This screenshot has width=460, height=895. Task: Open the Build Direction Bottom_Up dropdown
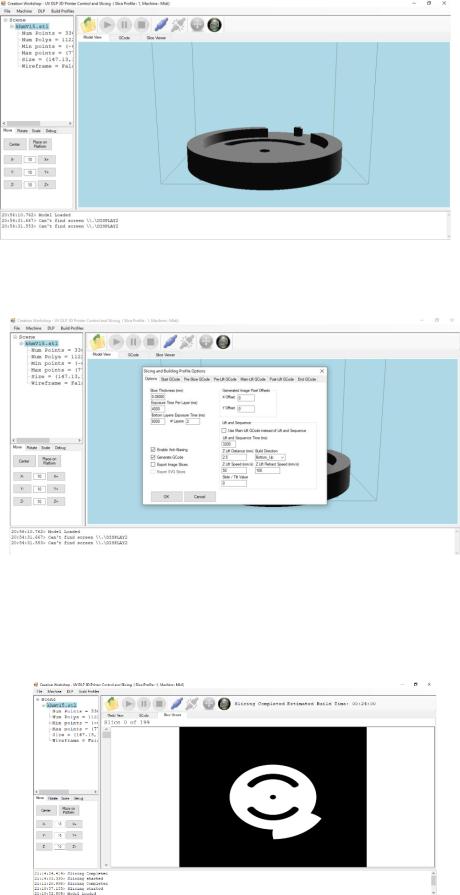click(x=271, y=457)
